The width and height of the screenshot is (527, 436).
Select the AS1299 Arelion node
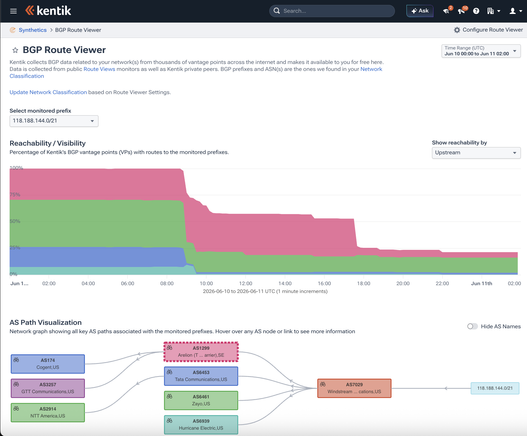tap(201, 352)
